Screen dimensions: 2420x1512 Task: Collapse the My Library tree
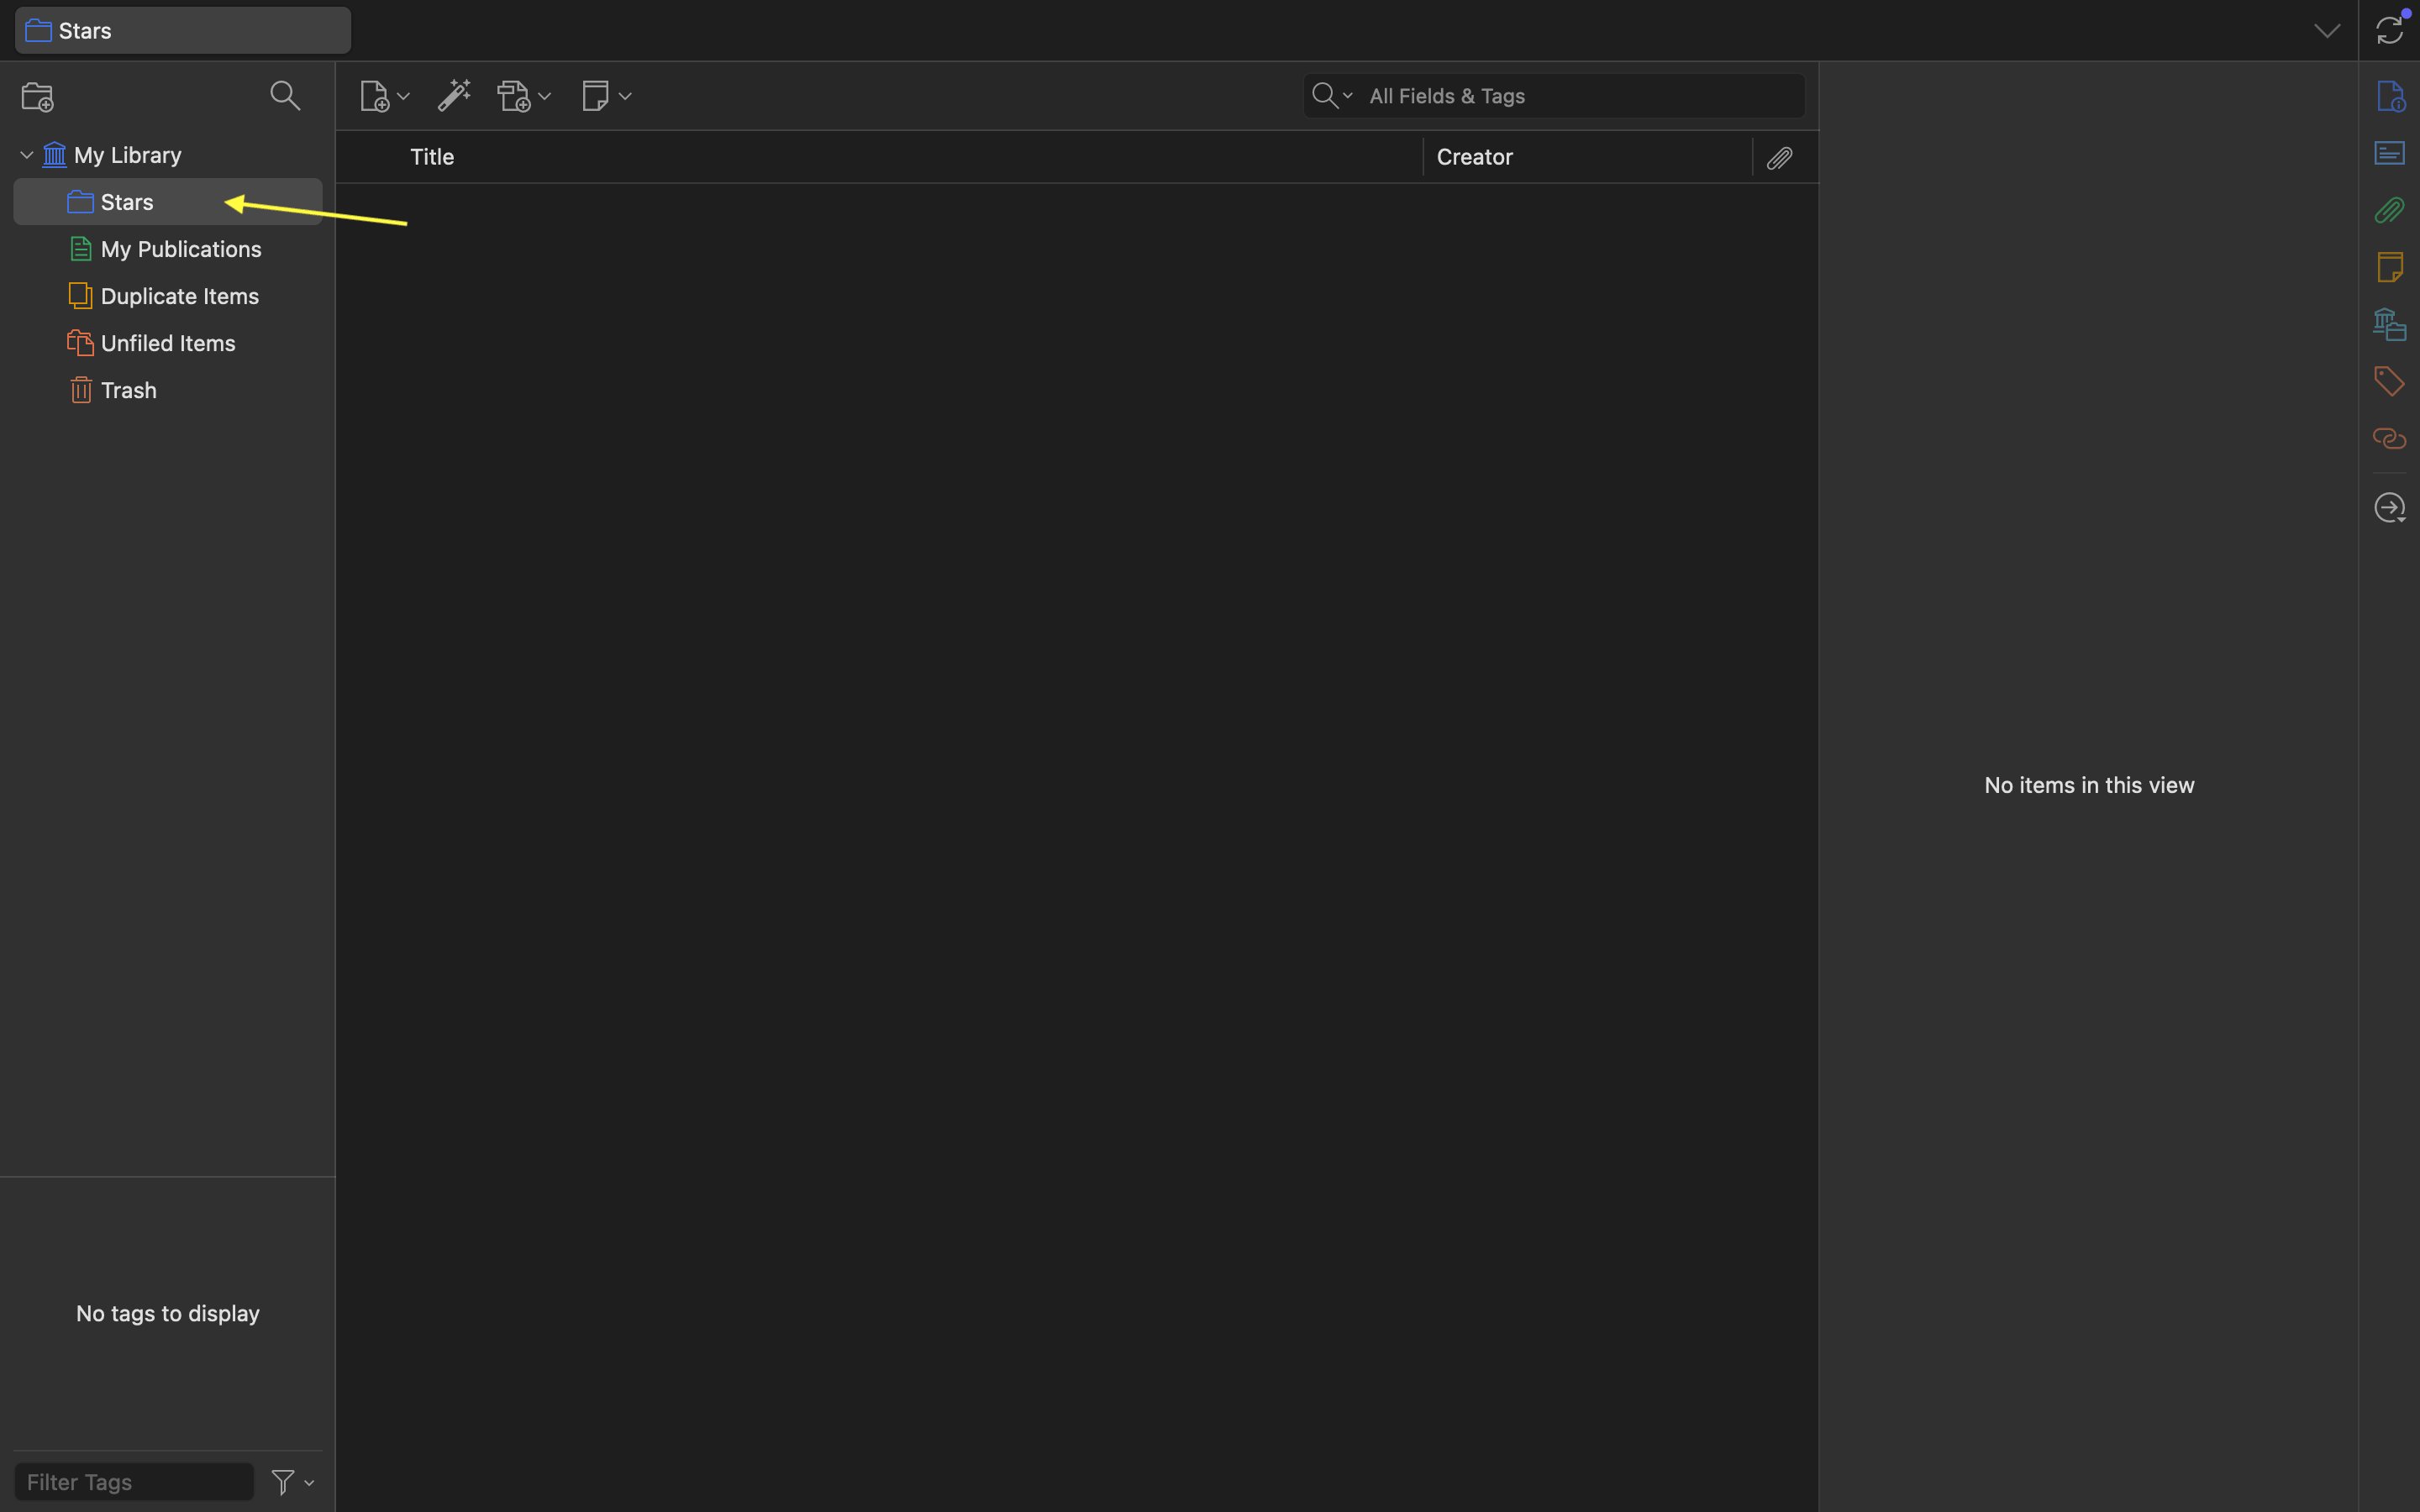27,155
